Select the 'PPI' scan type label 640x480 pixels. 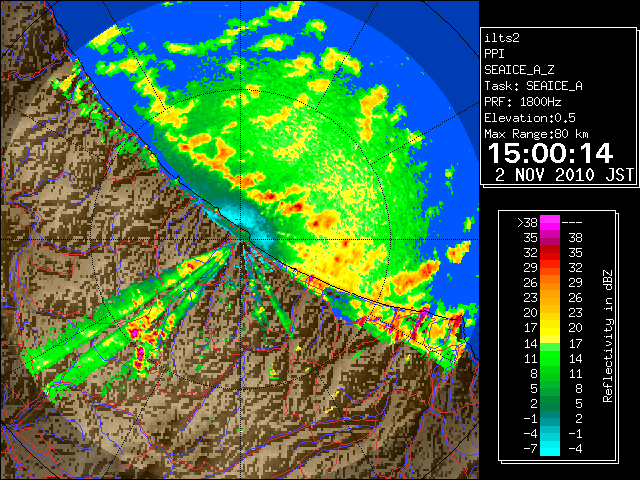coord(494,54)
